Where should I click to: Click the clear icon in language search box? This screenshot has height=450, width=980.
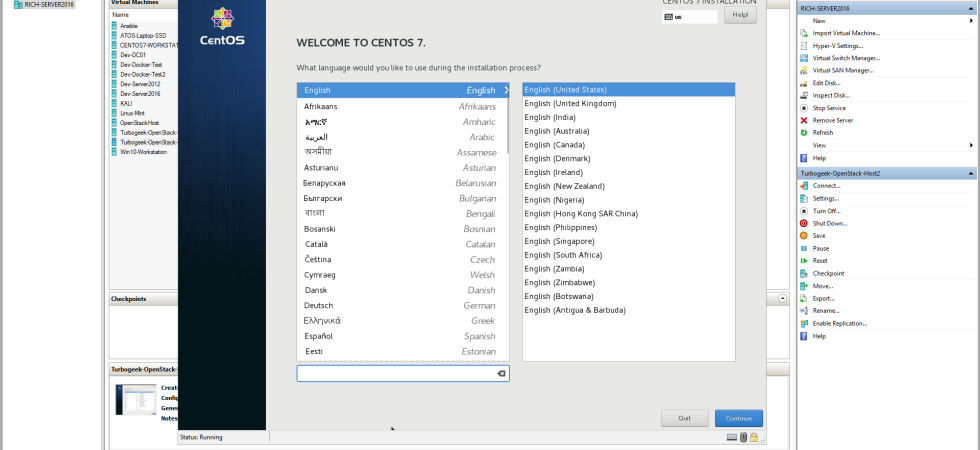[501, 374]
